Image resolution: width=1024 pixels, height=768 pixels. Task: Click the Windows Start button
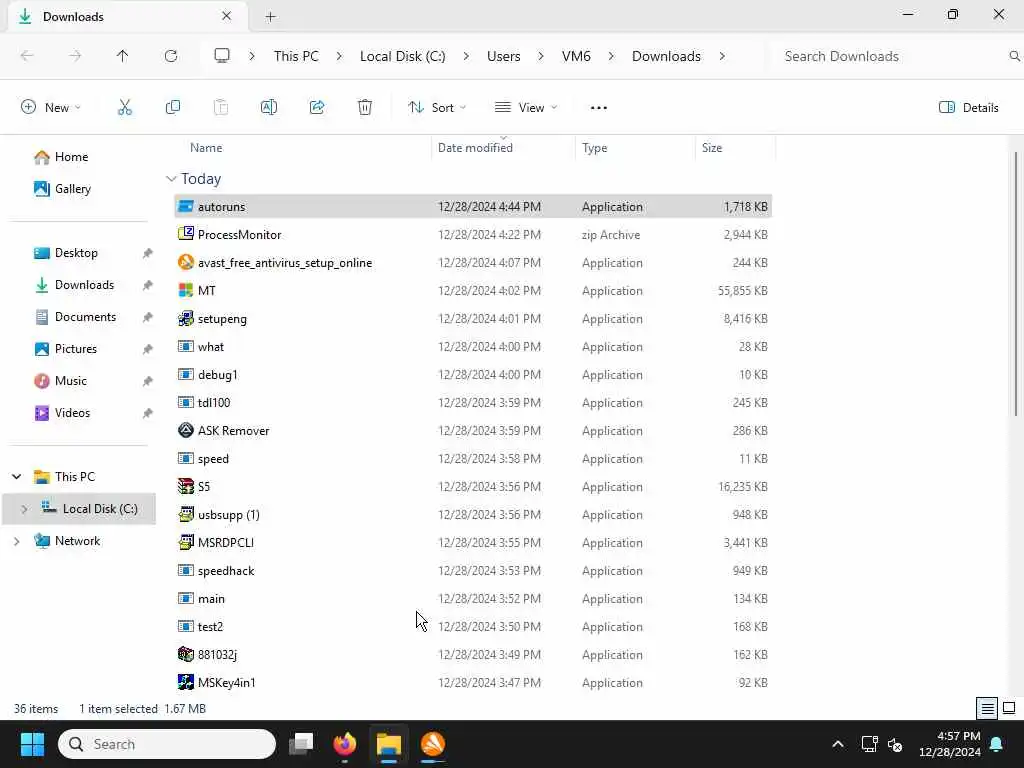(x=32, y=744)
